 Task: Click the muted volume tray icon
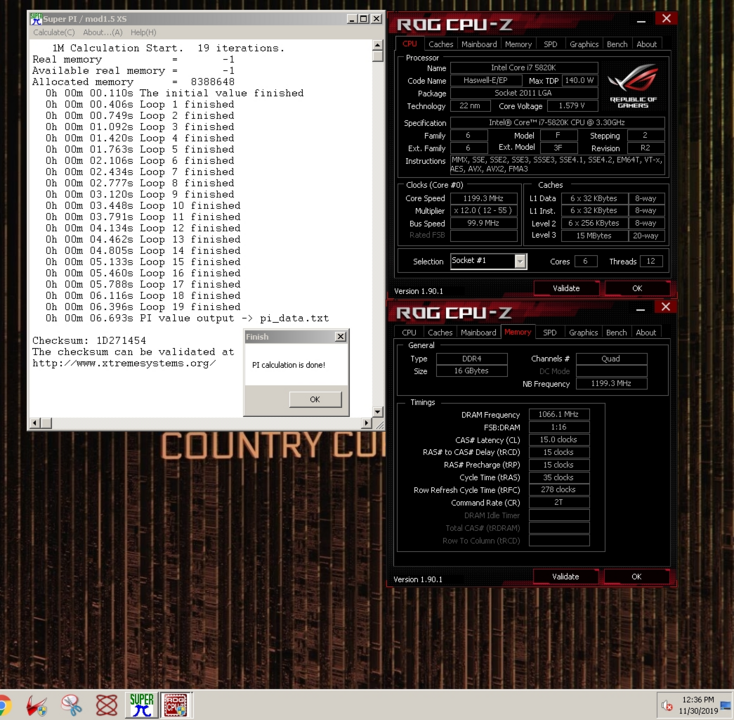[667, 705]
